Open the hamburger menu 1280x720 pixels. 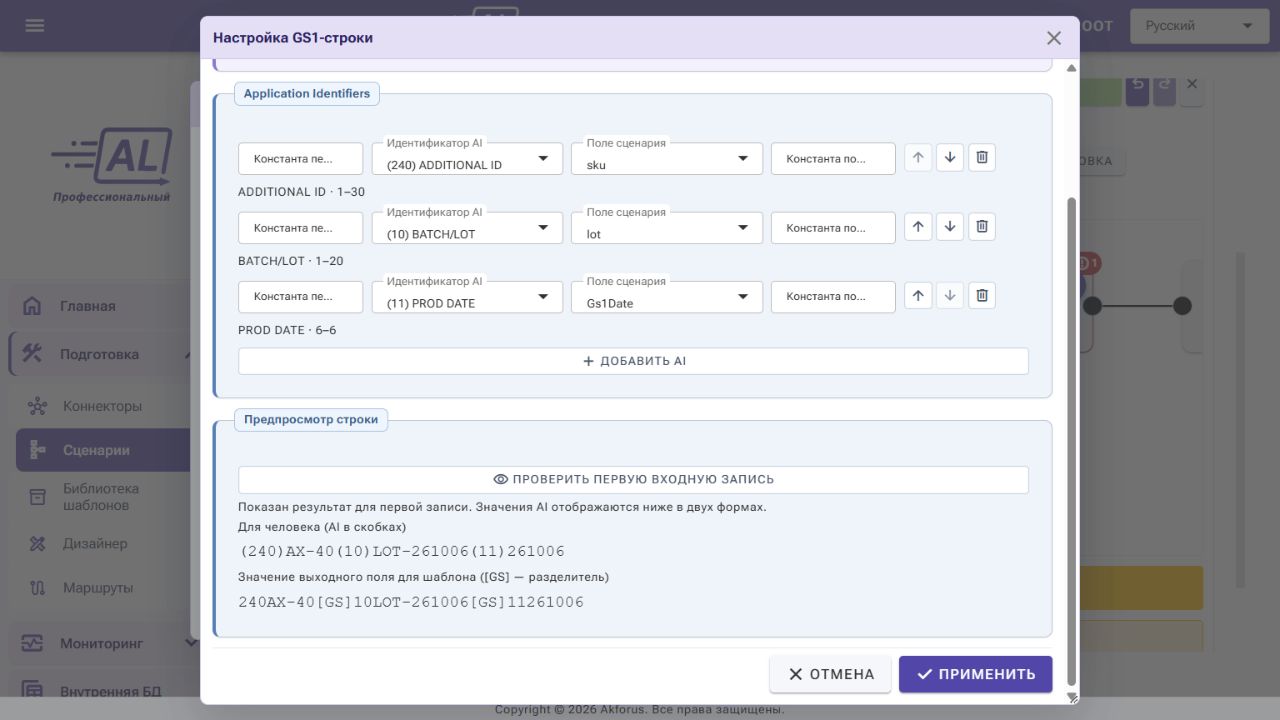tap(35, 26)
